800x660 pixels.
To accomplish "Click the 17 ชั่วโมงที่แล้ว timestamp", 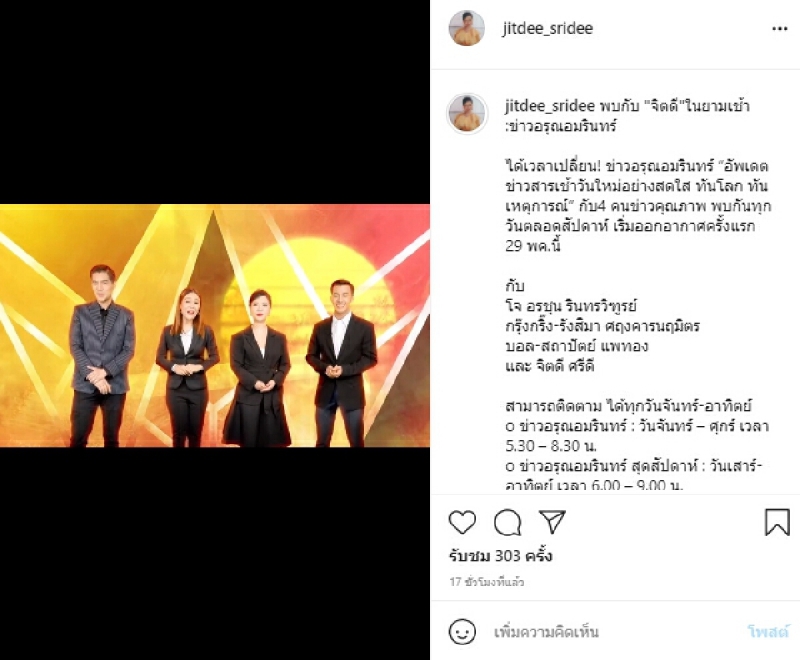I will coord(487,582).
